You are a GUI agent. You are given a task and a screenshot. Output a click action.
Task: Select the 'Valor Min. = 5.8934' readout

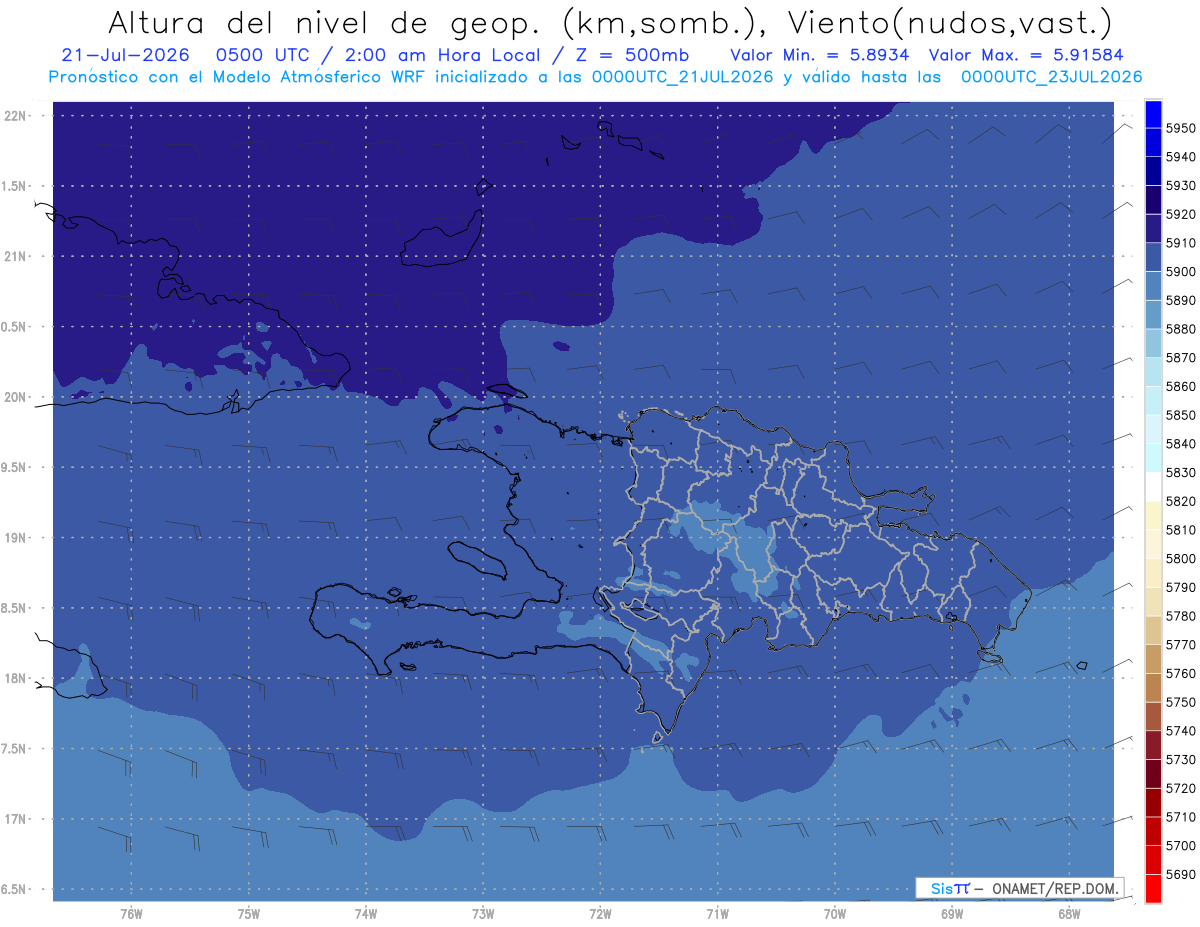[820, 56]
